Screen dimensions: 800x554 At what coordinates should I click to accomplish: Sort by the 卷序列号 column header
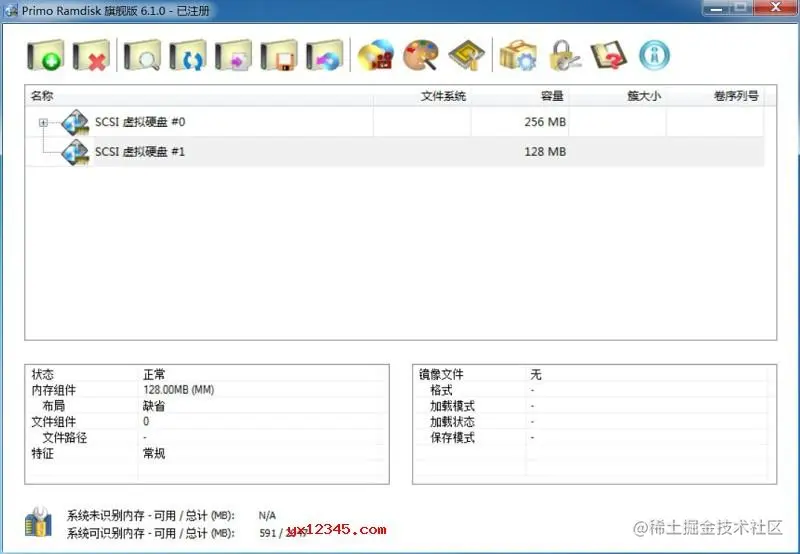pyautogui.click(x=715, y=96)
